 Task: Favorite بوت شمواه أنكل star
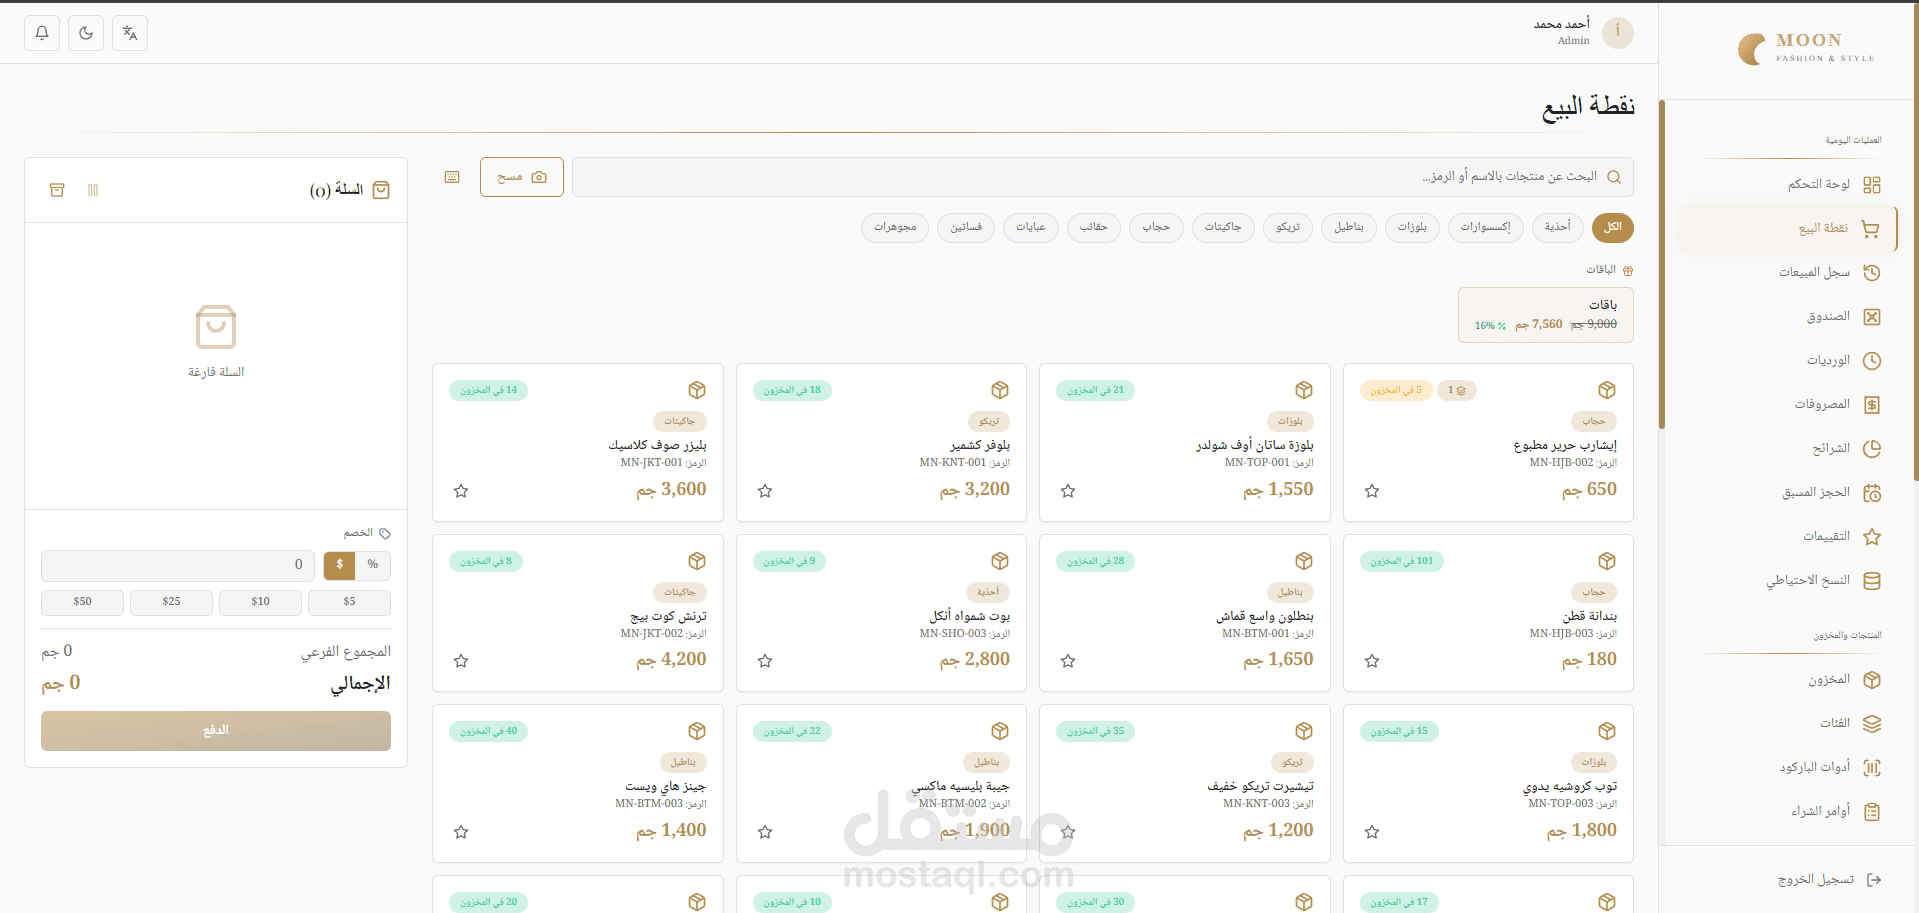765,661
